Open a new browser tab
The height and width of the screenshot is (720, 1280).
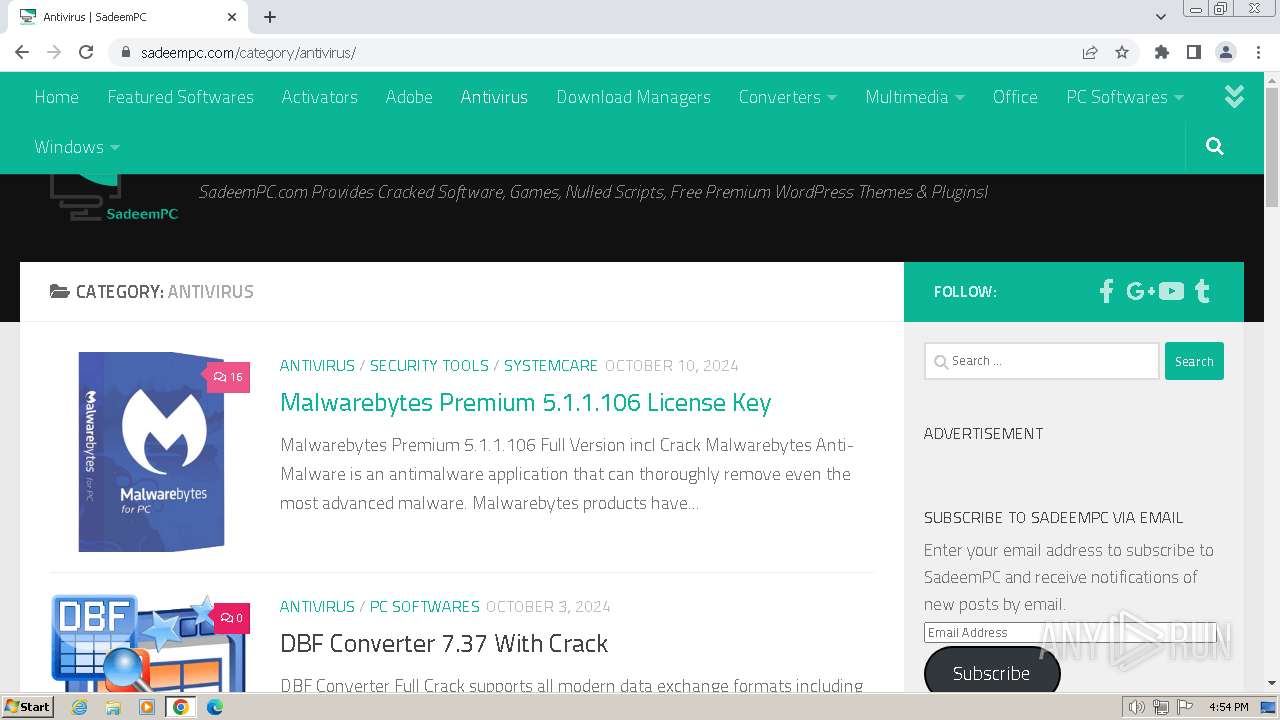270,17
